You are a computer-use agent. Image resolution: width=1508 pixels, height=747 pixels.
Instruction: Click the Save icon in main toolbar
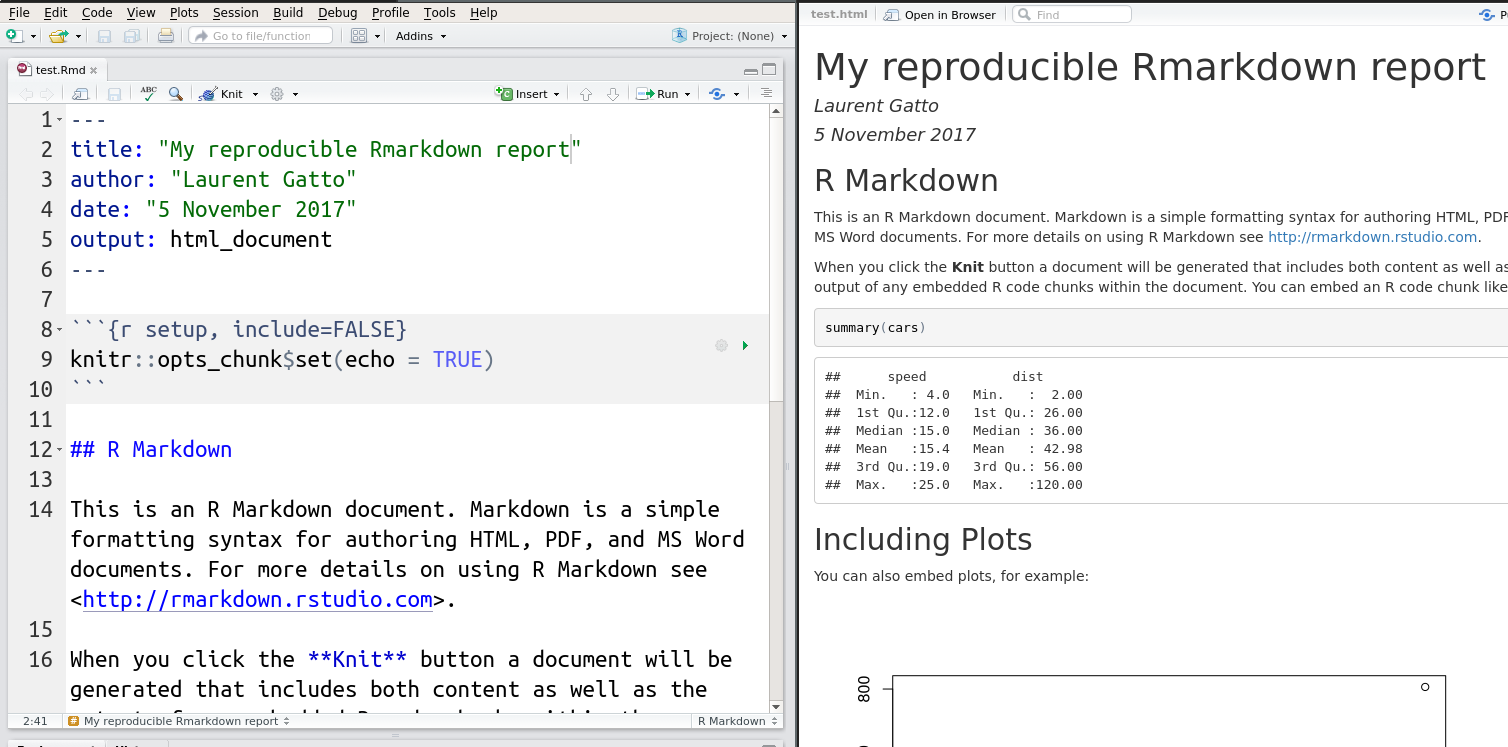pyautogui.click(x=104, y=36)
